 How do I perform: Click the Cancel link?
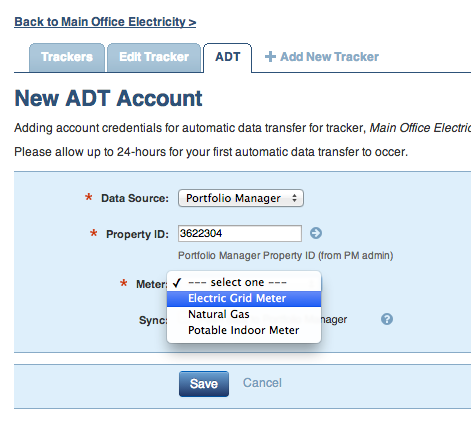(x=262, y=383)
